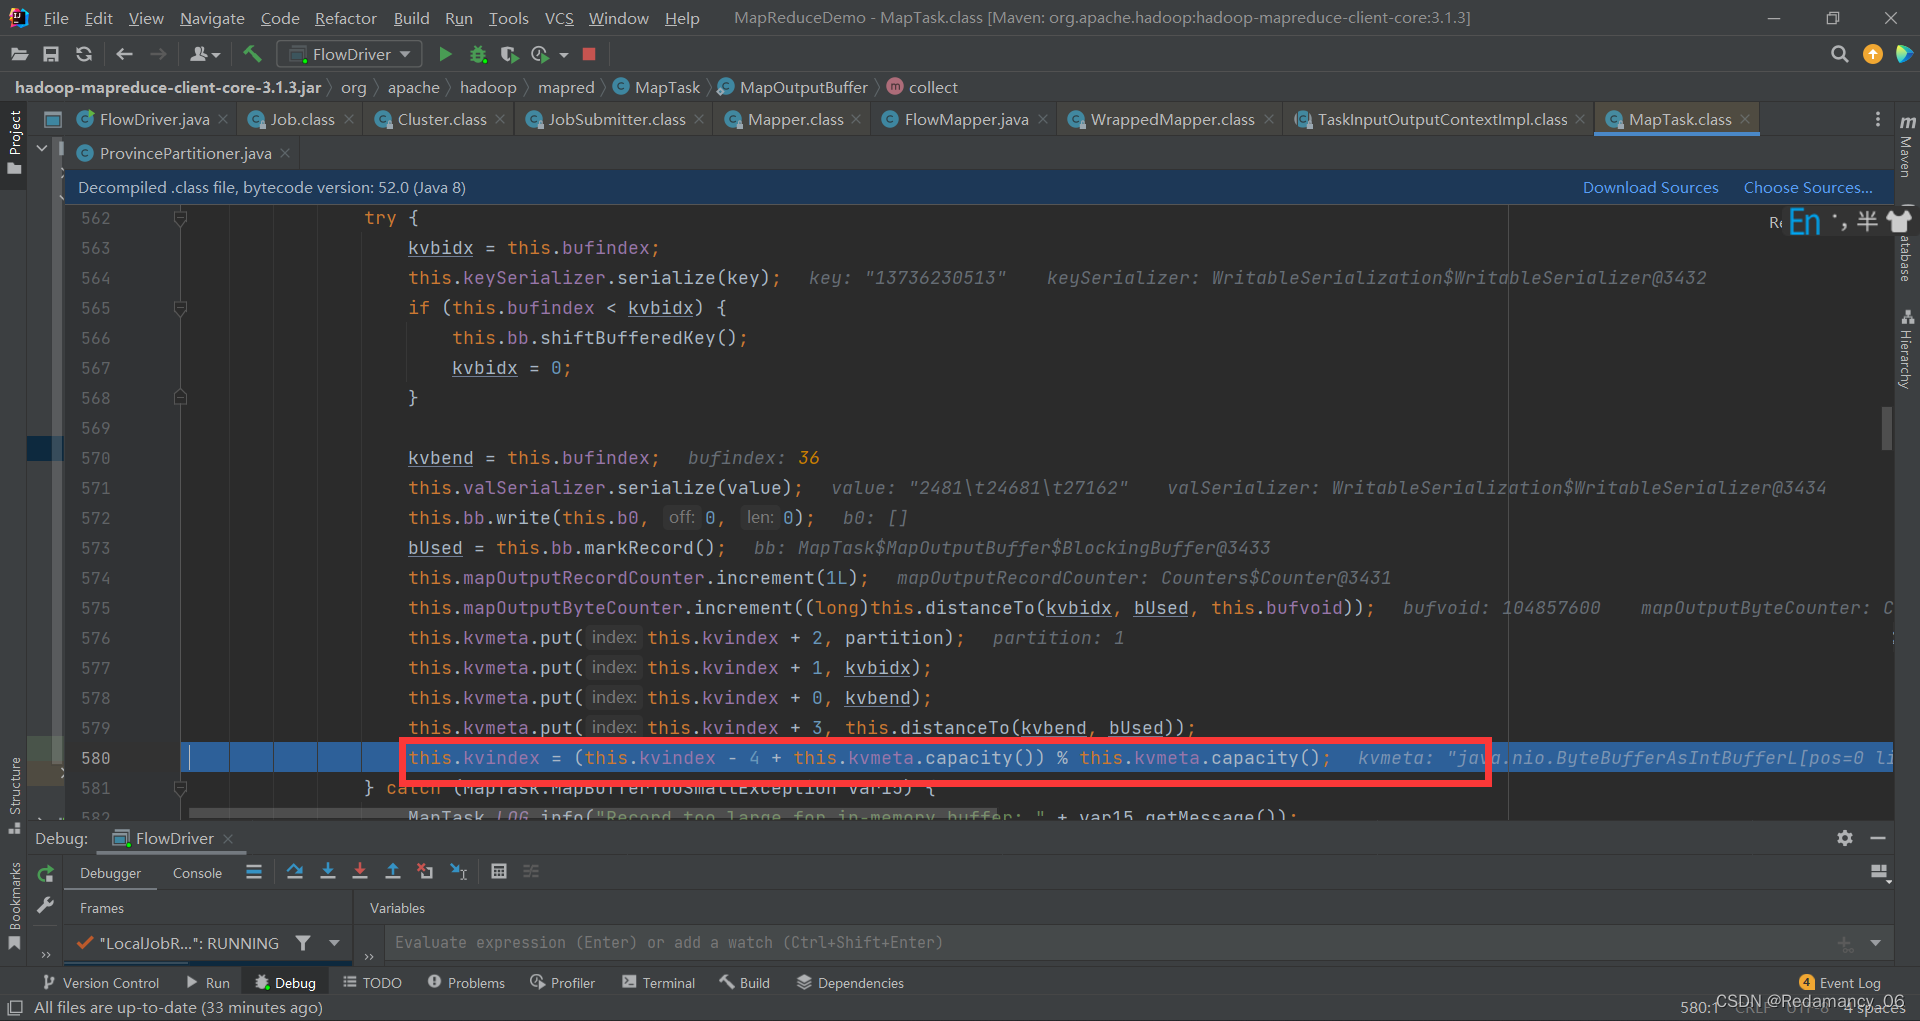Run FlowDriver with Coverage icon
The image size is (1920, 1021).
pos(509,54)
